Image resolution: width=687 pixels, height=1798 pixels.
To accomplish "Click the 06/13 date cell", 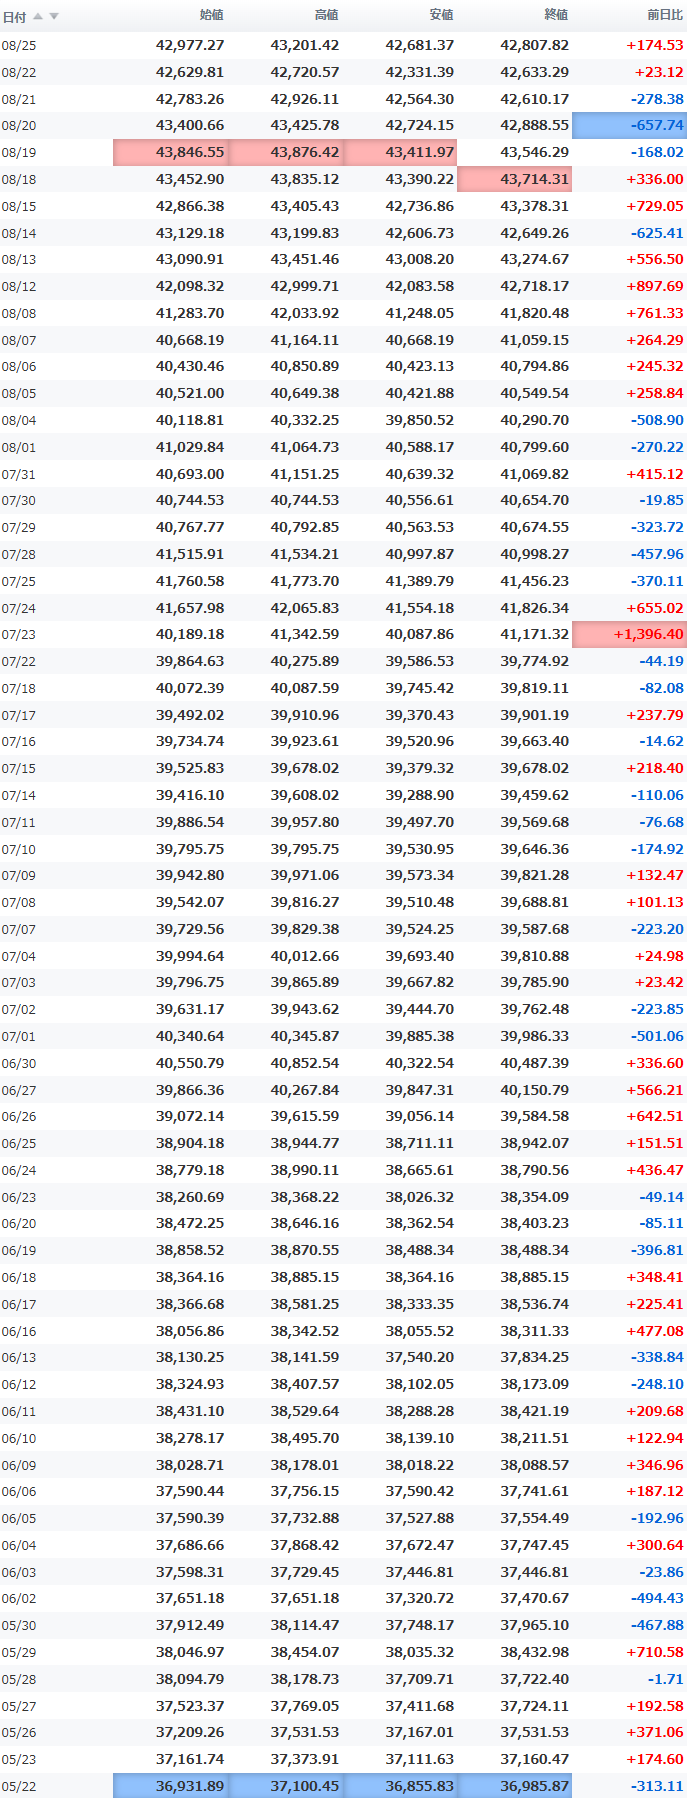I will coord(19,1357).
